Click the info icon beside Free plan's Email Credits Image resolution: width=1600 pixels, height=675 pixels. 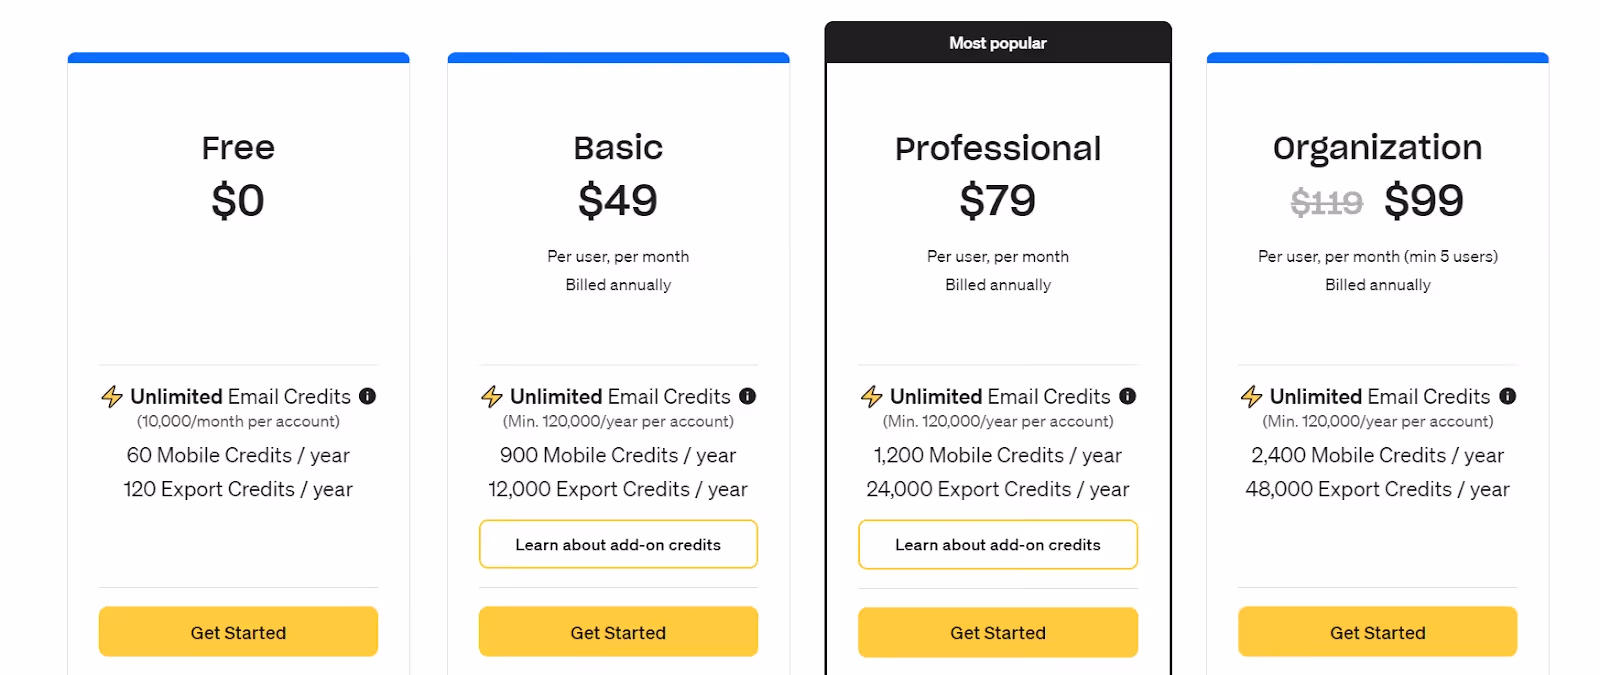point(367,396)
